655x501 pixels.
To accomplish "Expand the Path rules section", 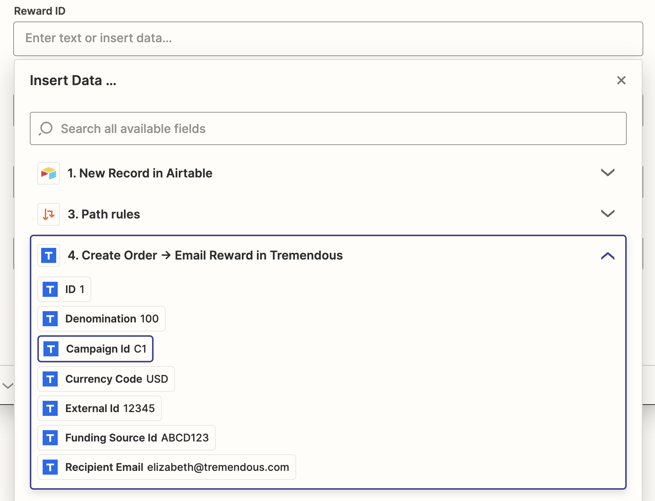I will coord(607,214).
